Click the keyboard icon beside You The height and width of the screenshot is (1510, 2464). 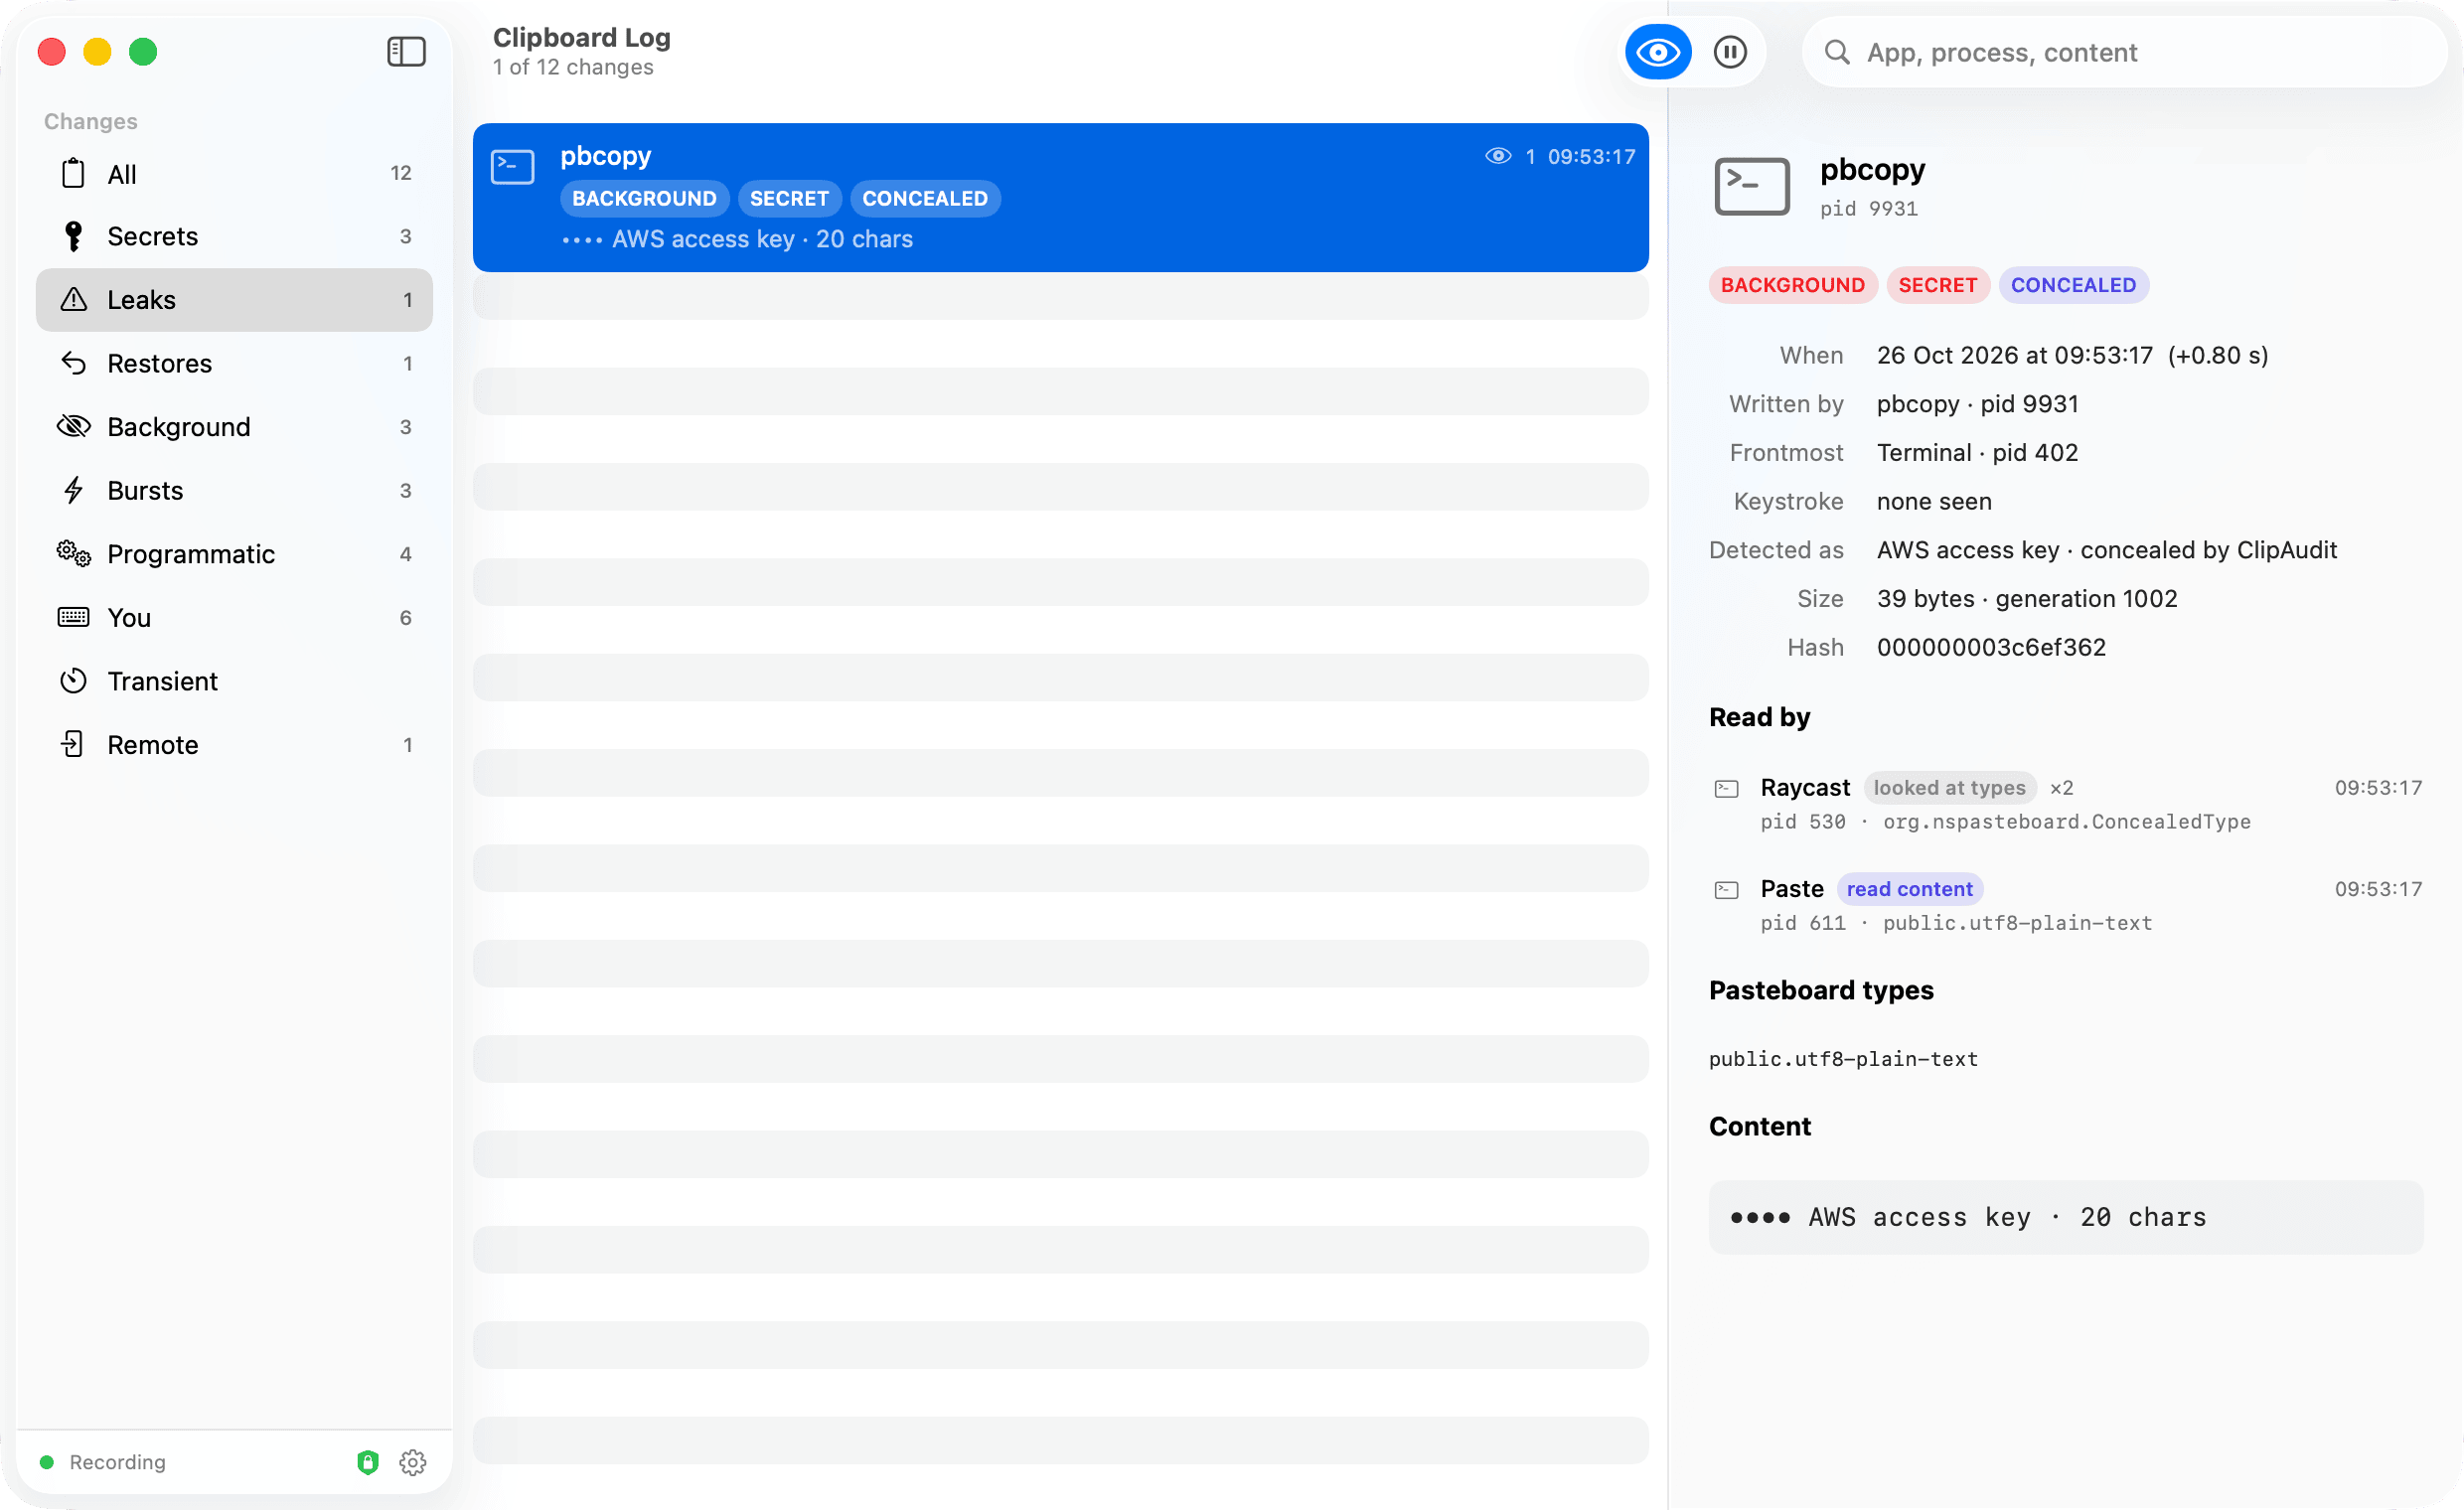73,617
